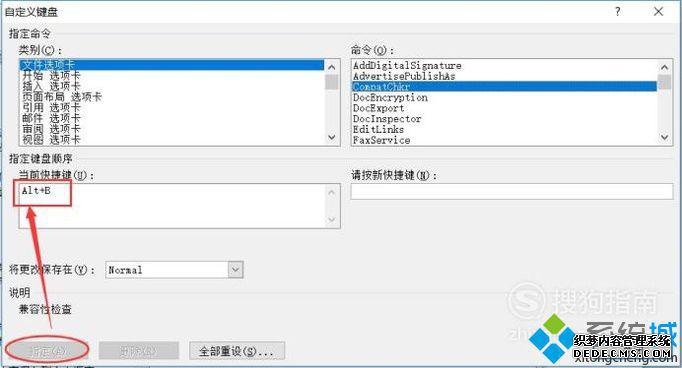The image size is (682, 368).
Task: Click commands list scrollbar thumb
Action: [x=664, y=82]
